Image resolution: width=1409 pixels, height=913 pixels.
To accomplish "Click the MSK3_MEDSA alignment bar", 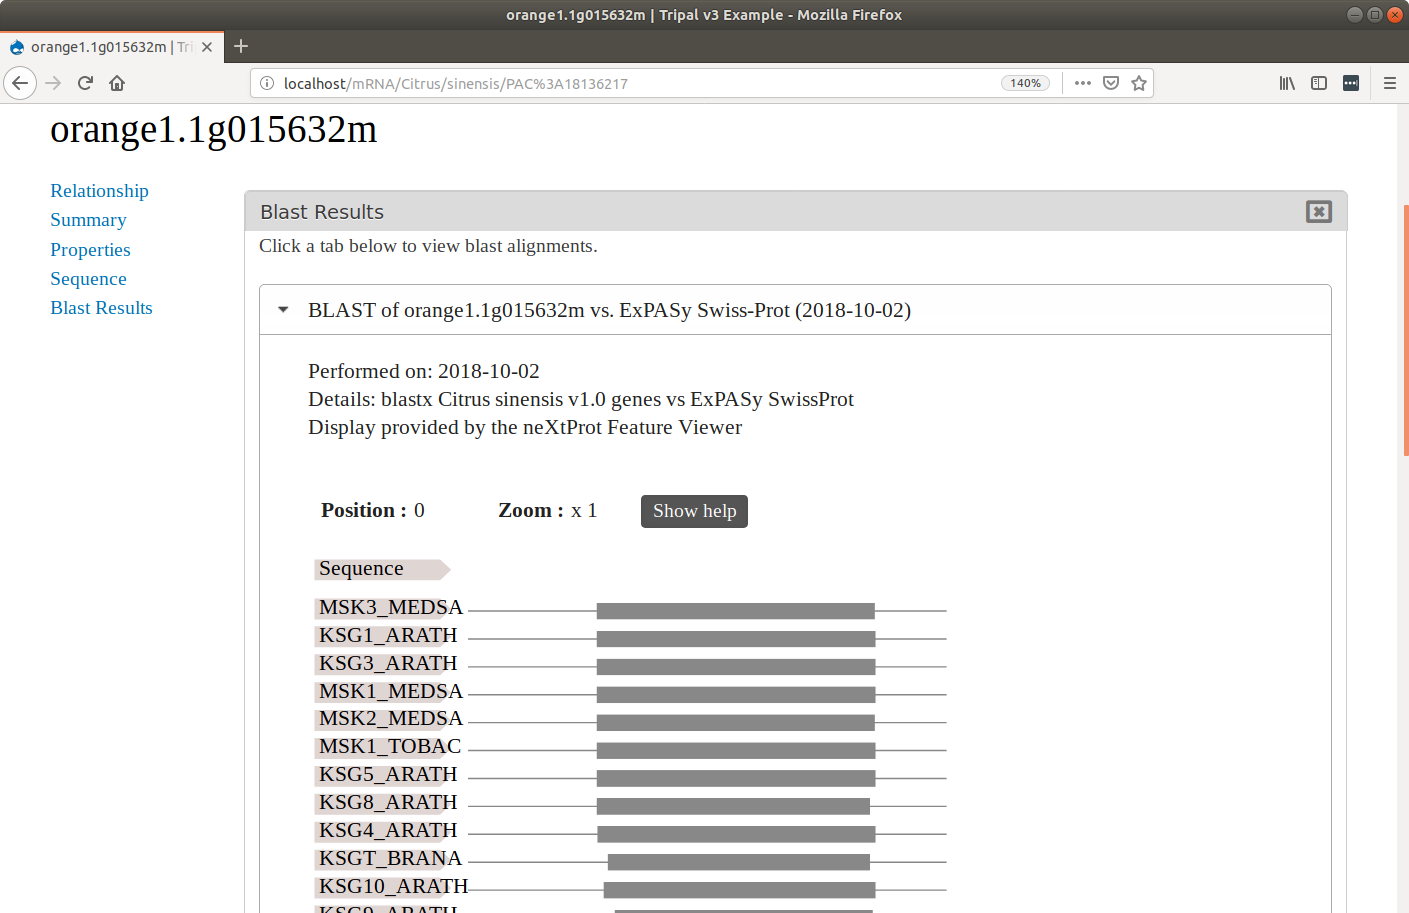I will click(x=736, y=611).
